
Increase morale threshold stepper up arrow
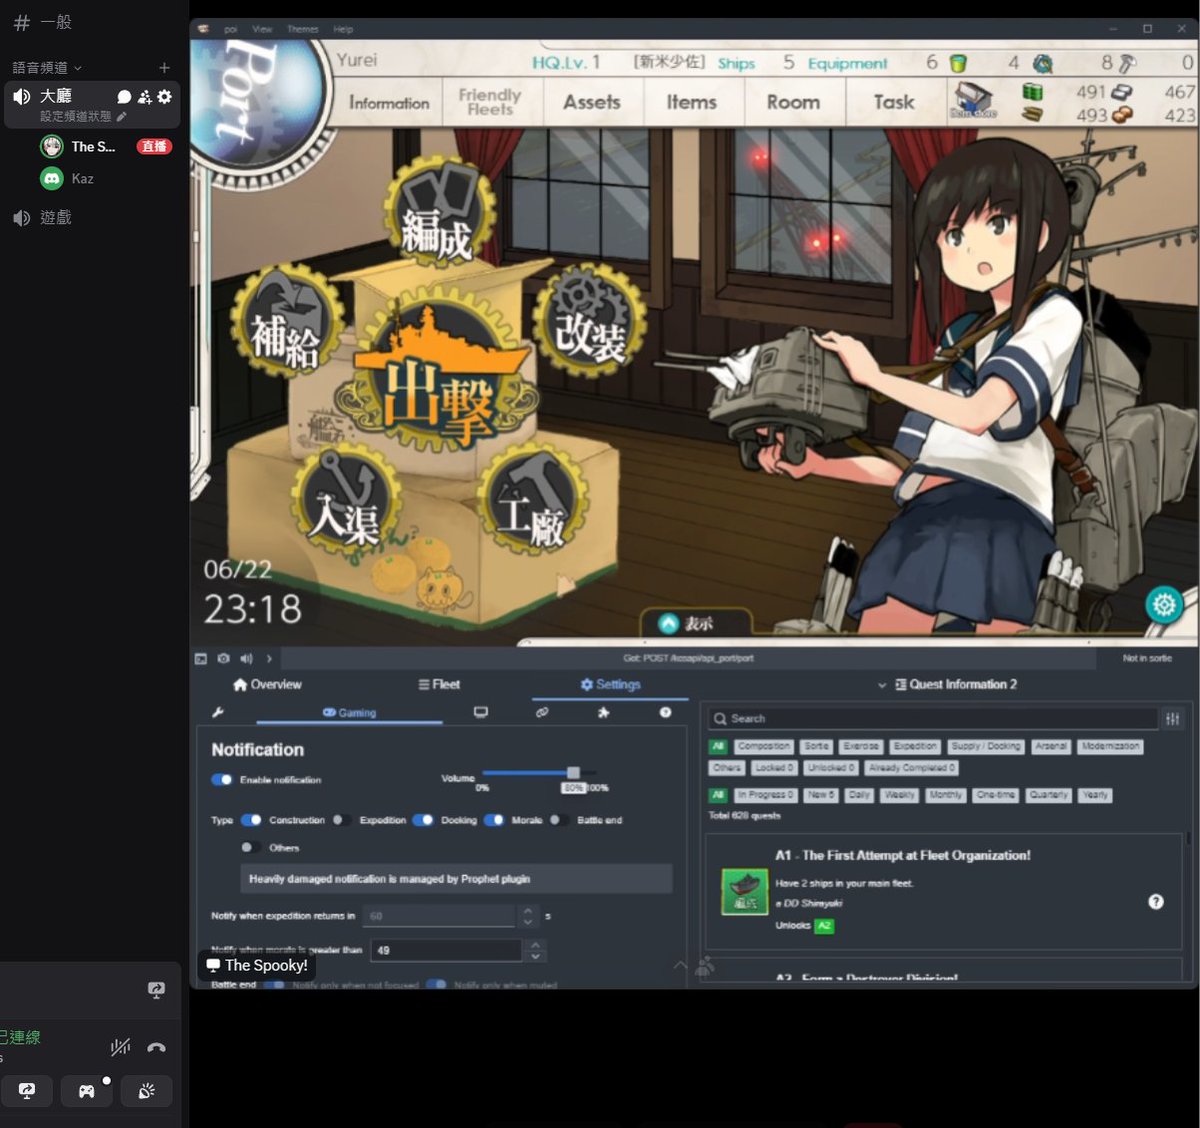[536, 943]
